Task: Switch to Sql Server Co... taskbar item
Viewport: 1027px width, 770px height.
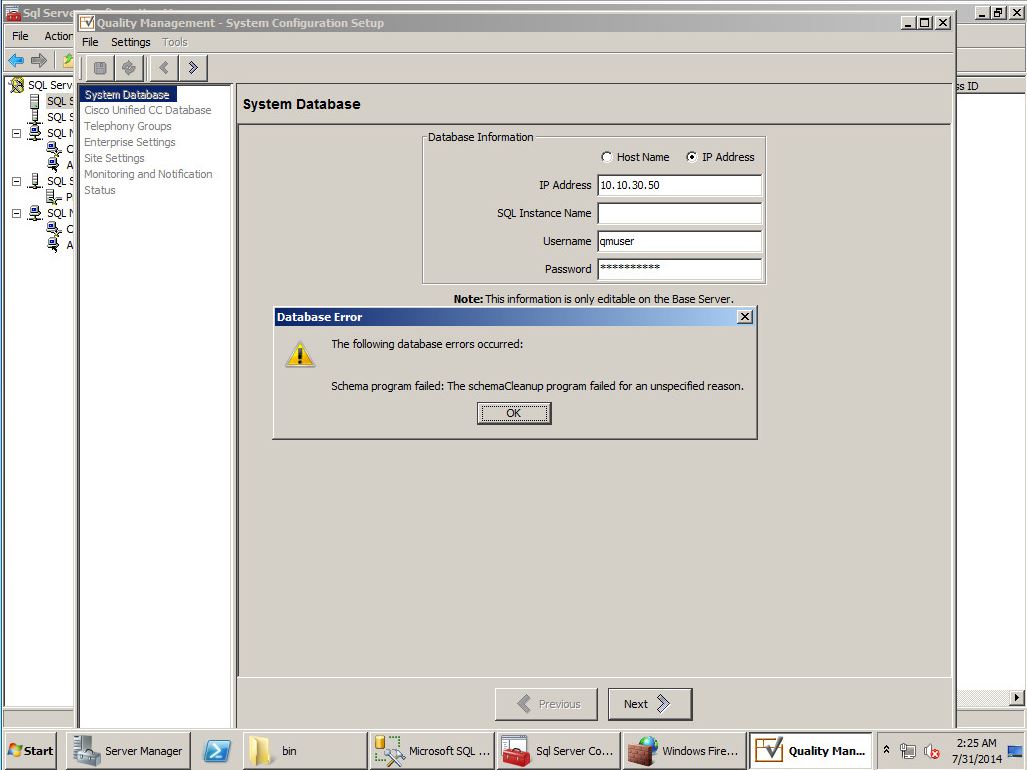Action: (x=559, y=751)
